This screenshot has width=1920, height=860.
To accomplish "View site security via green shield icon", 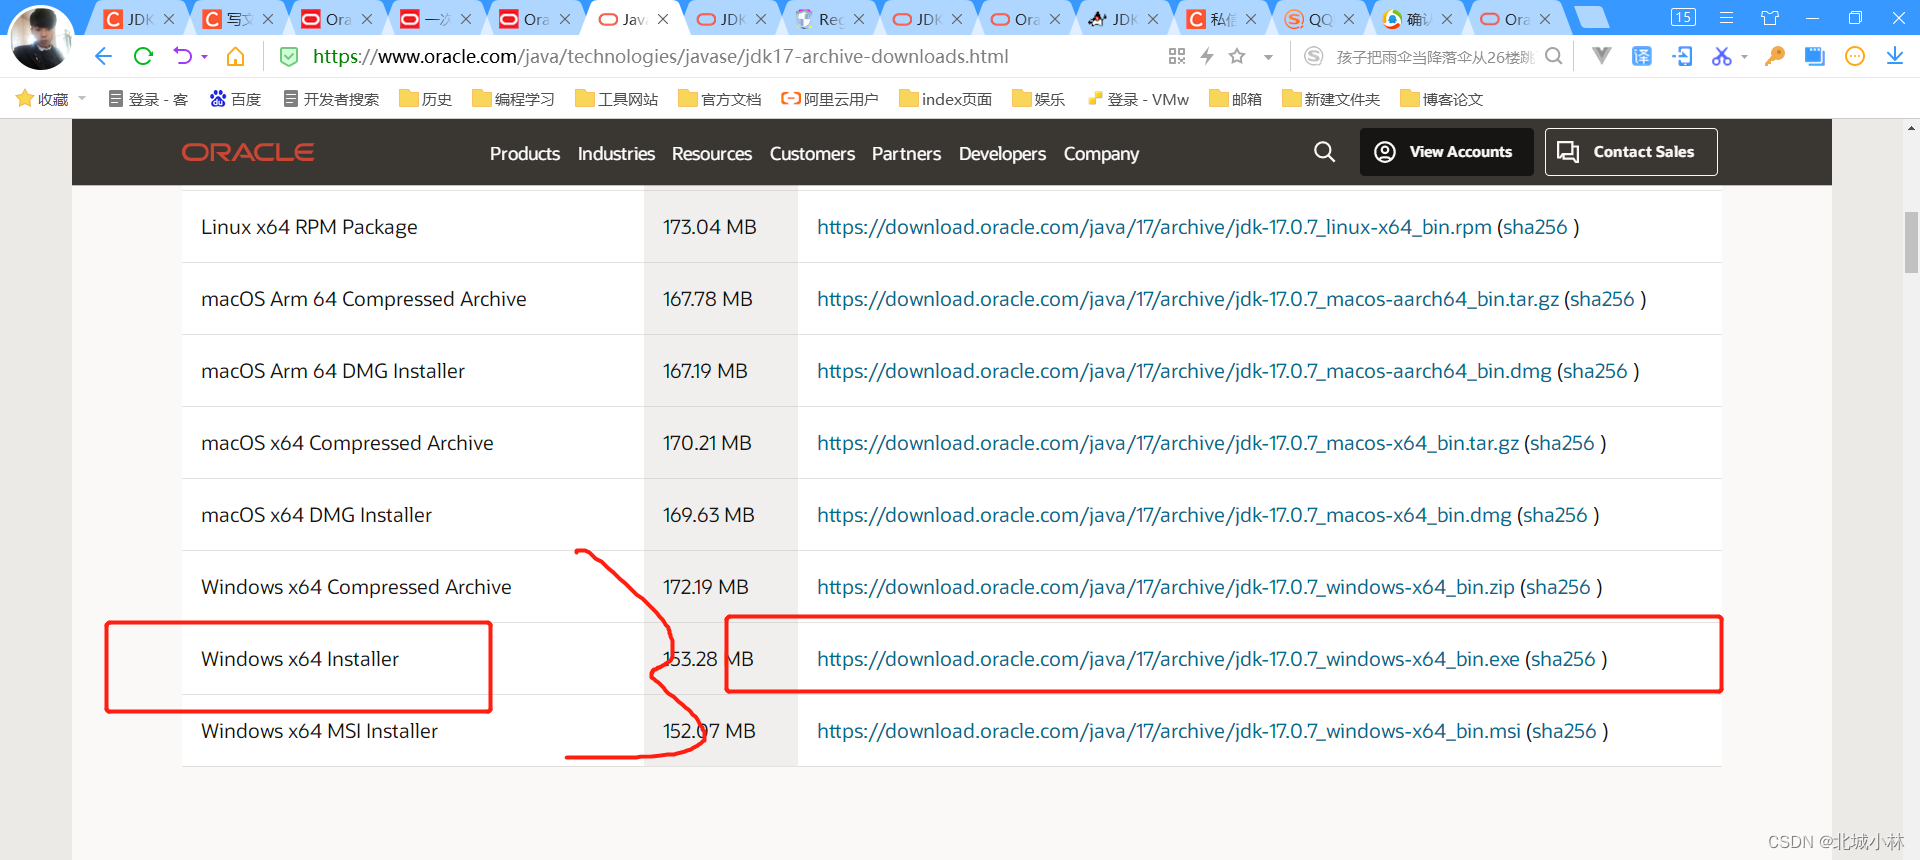I will [x=289, y=56].
